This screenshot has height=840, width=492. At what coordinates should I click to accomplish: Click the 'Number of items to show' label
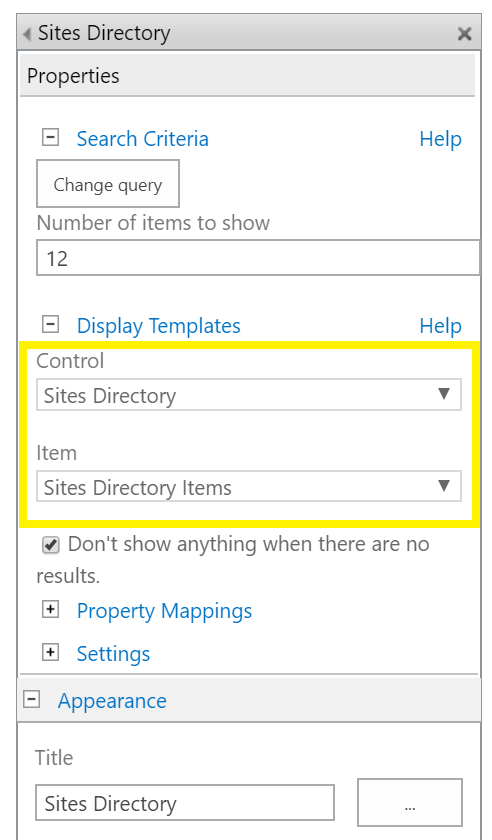pos(153,223)
